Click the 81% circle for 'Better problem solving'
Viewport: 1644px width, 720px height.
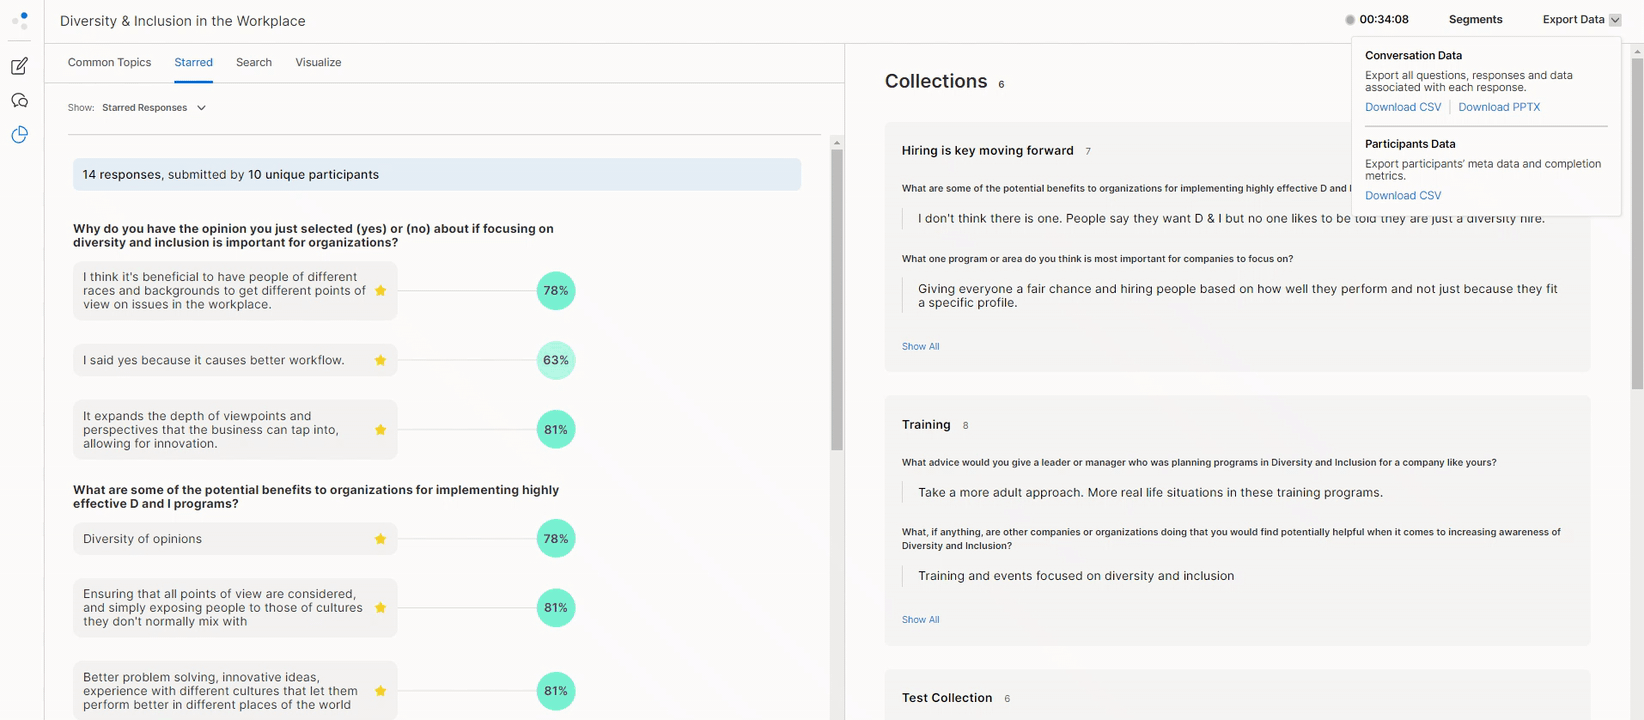[556, 691]
